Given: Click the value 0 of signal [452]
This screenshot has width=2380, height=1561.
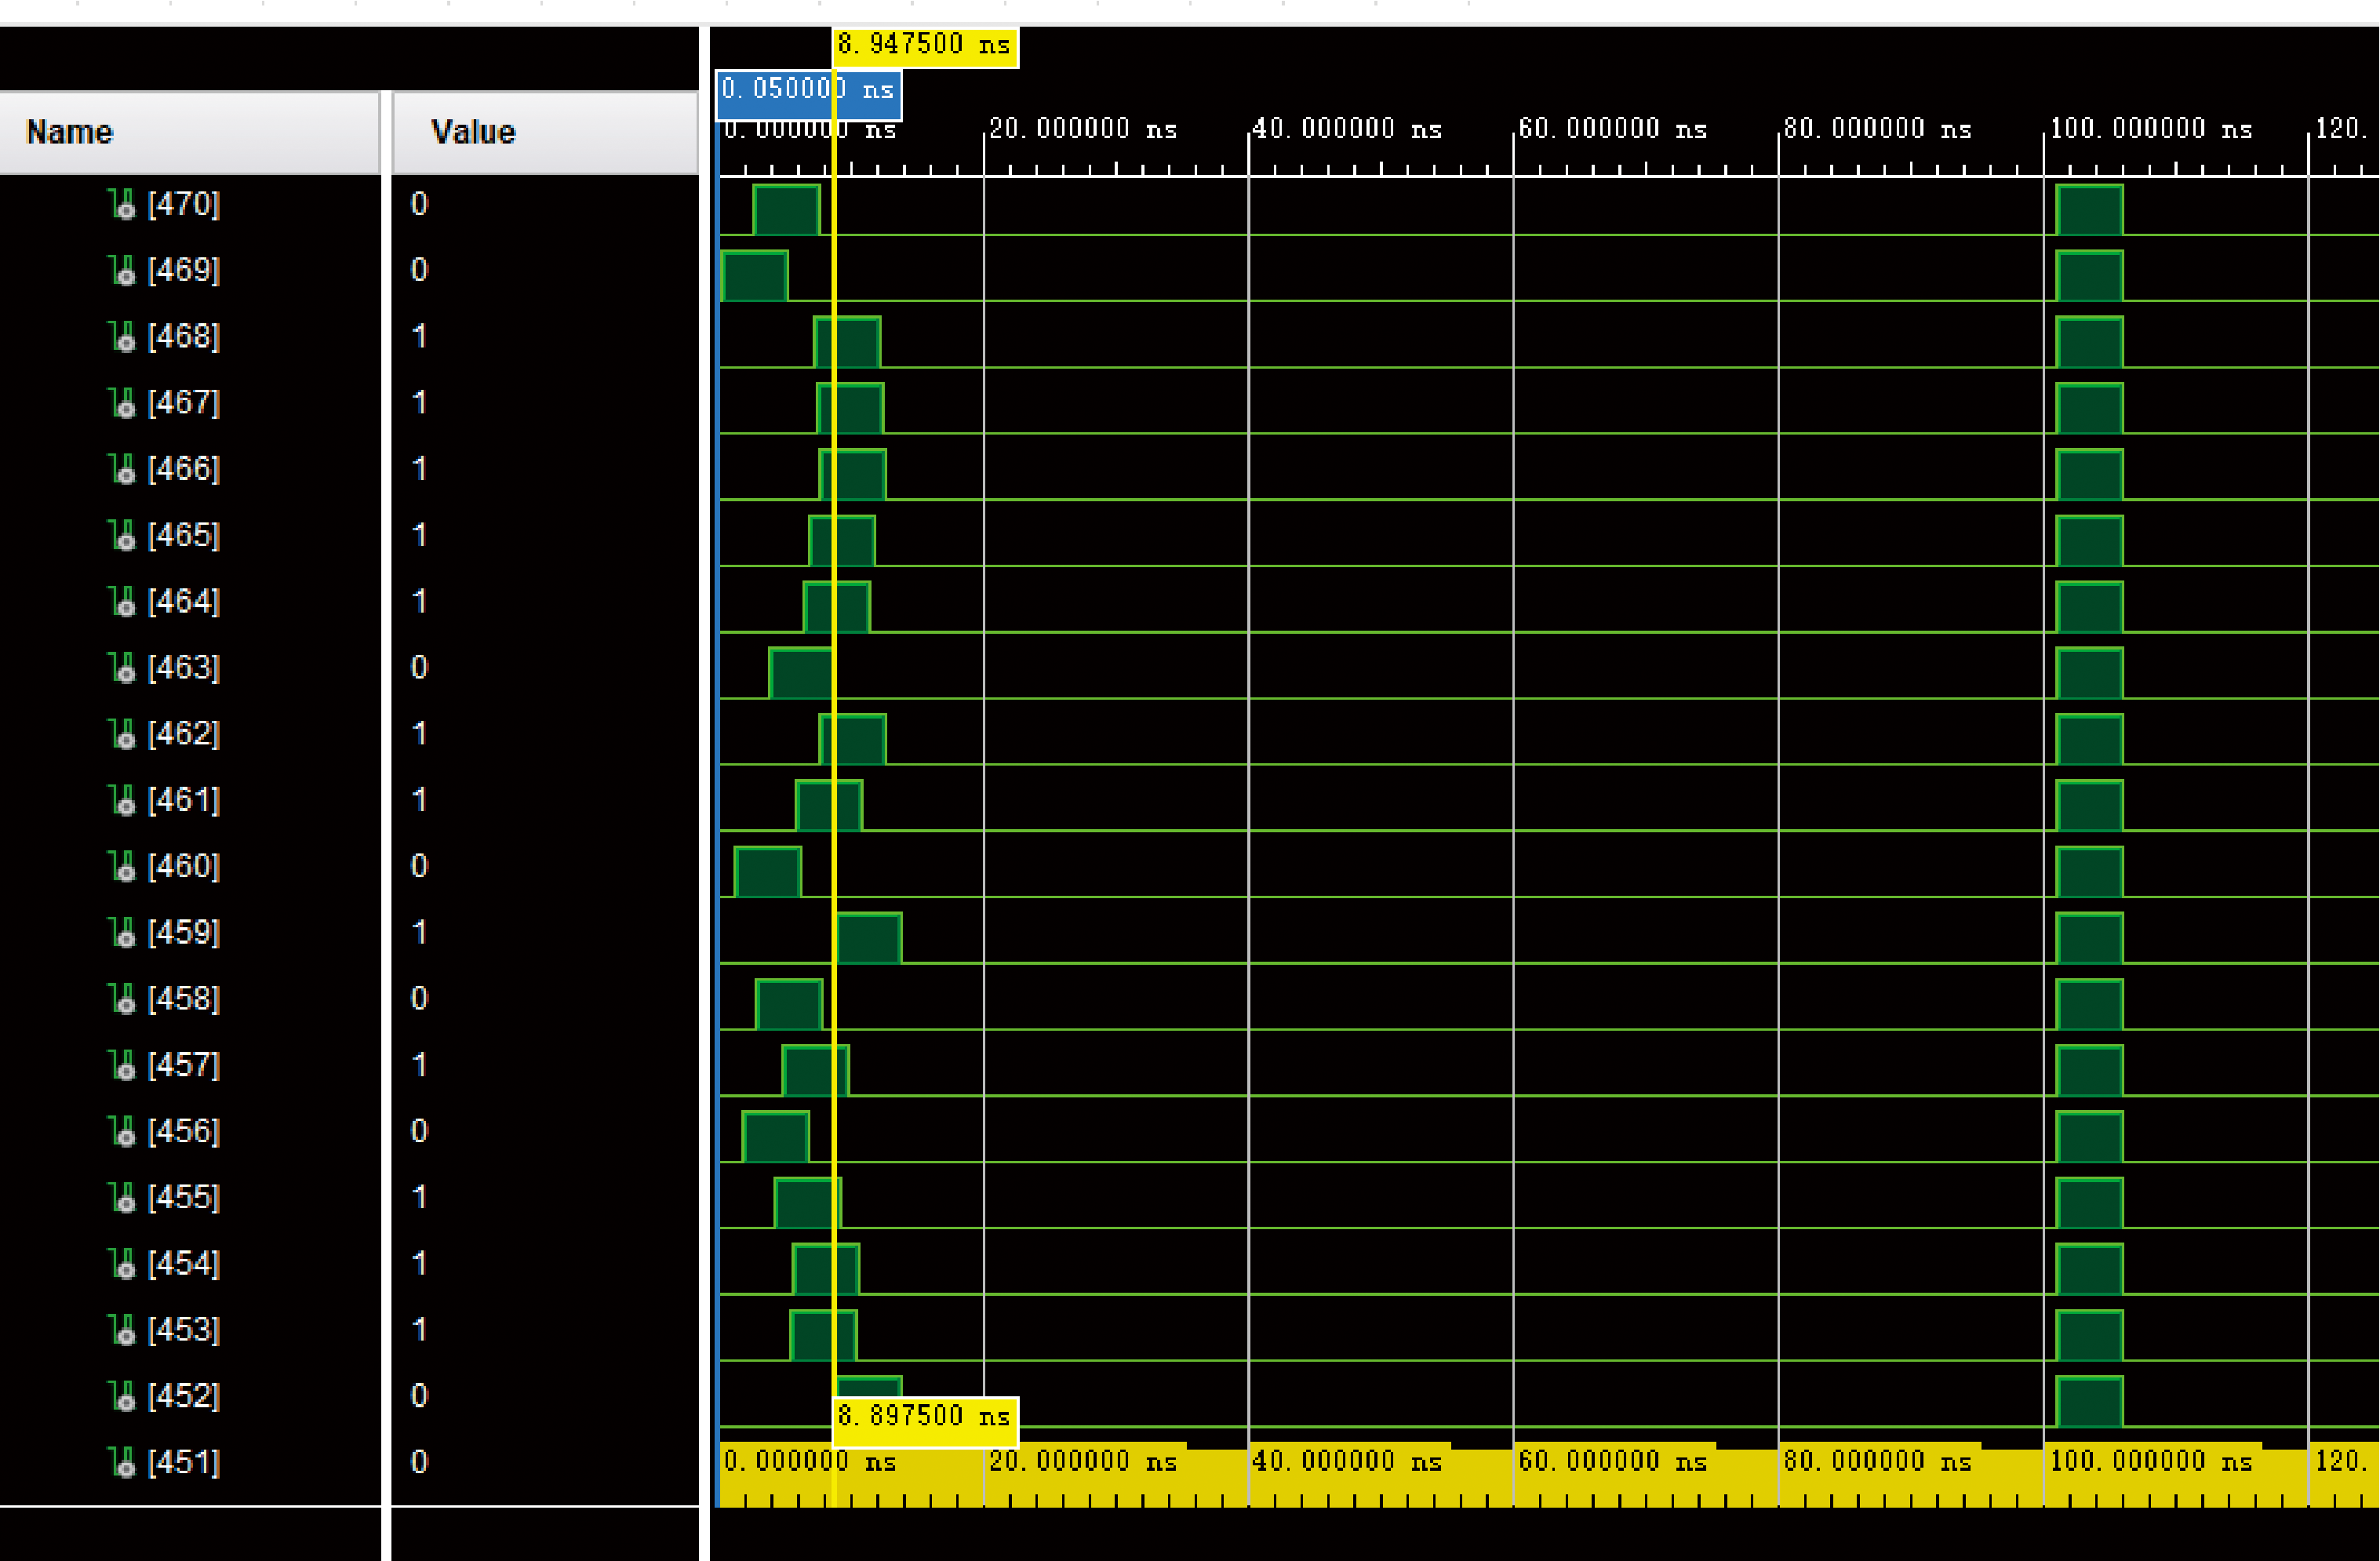Looking at the screenshot, I should click(419, 1396).
